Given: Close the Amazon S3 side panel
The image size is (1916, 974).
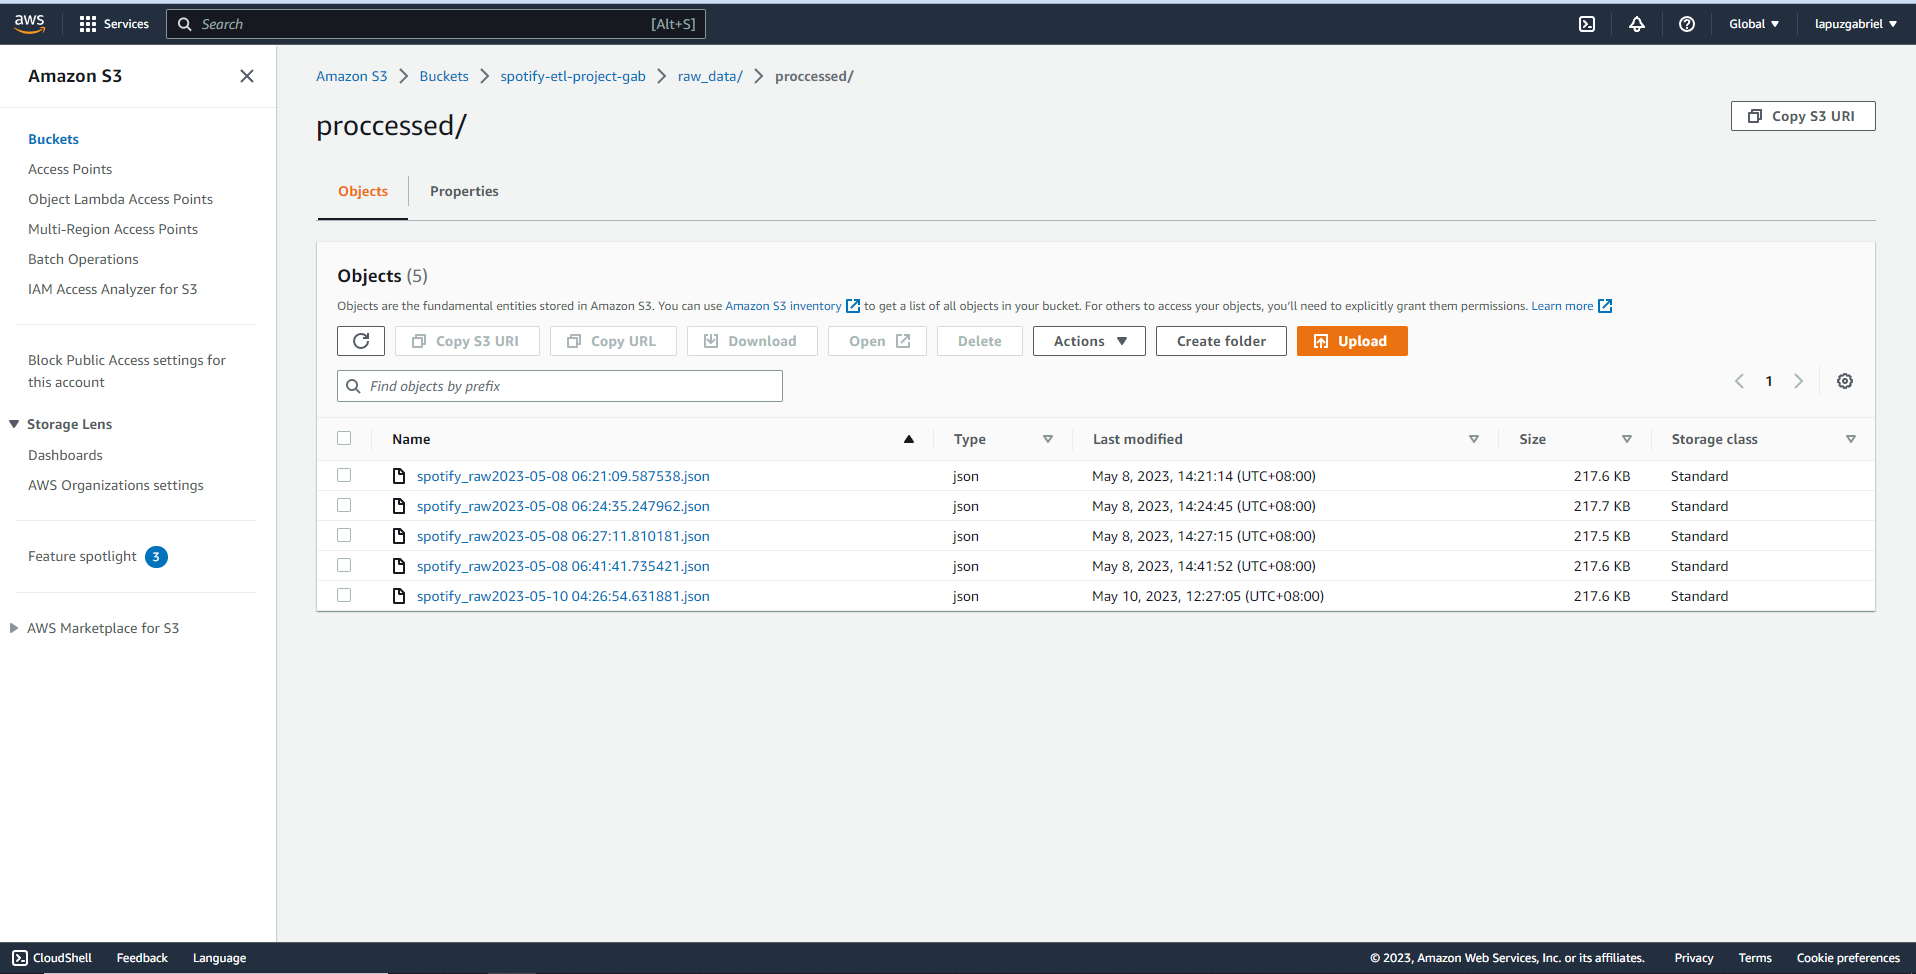Looking at the screenshot, I should tap(247, 76).
